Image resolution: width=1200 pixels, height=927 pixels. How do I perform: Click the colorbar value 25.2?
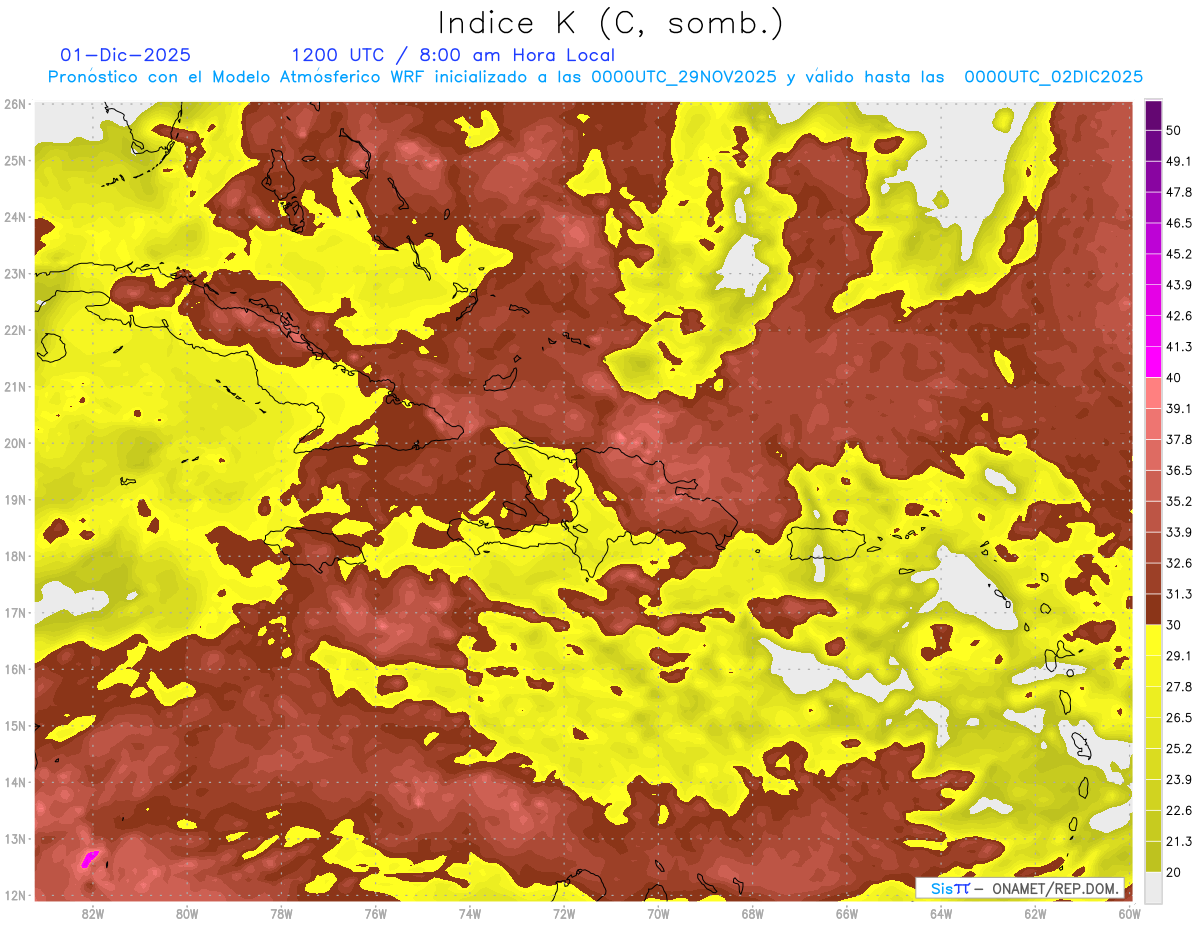coord(1179,749)
